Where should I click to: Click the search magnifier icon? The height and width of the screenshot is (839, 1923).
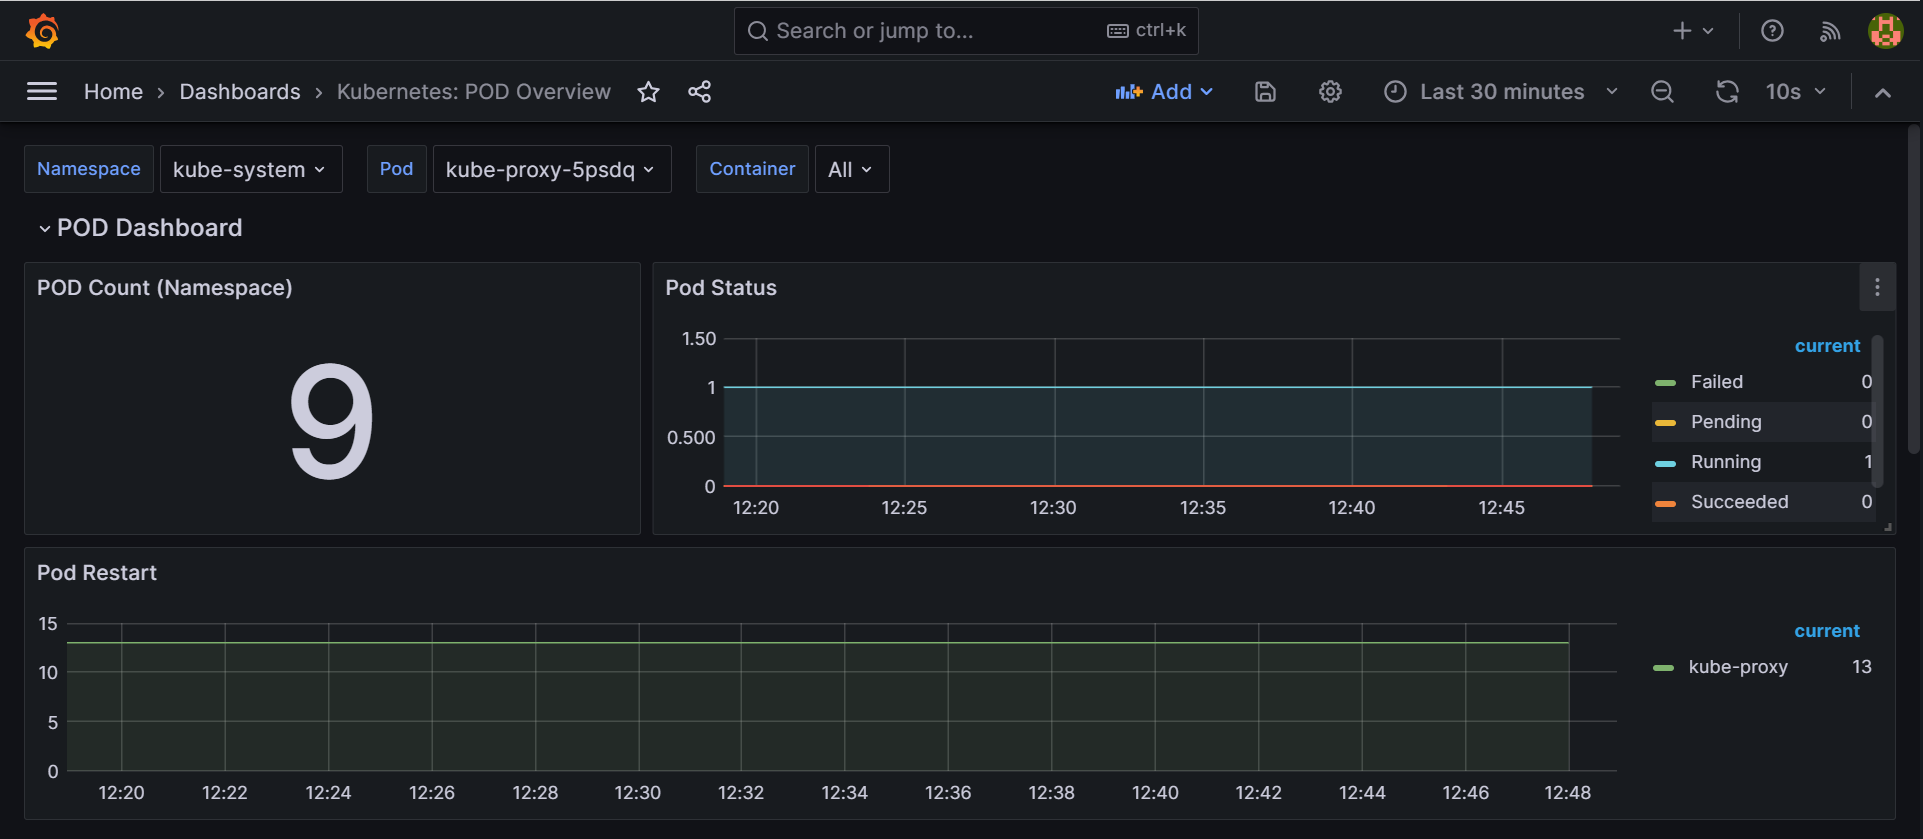click(757, 31)
